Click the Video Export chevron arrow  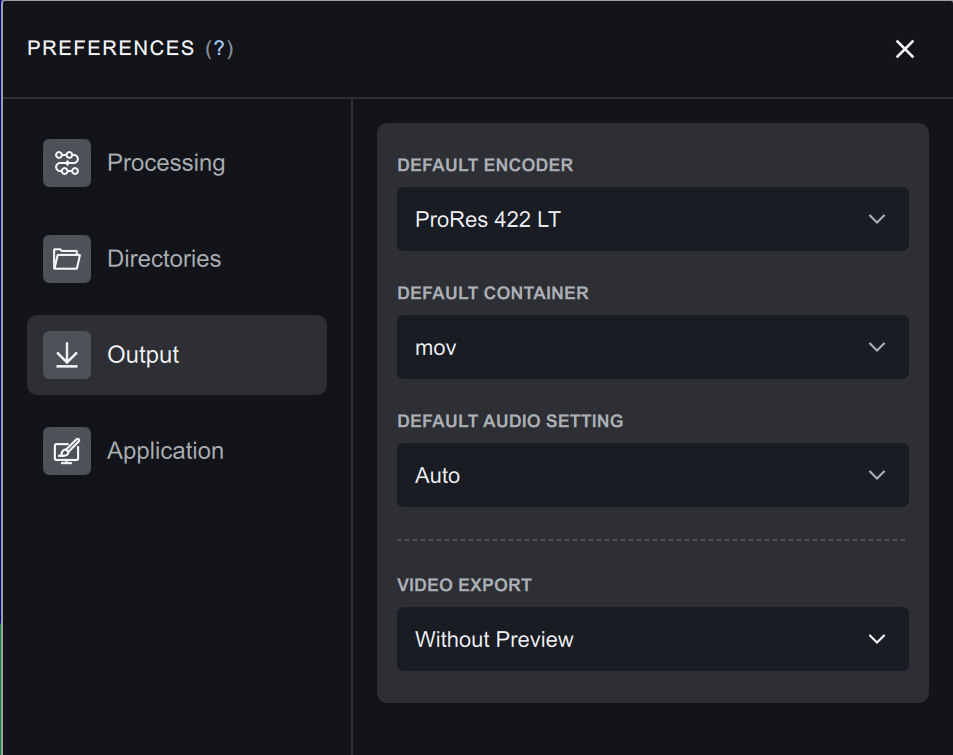[877, 639]
